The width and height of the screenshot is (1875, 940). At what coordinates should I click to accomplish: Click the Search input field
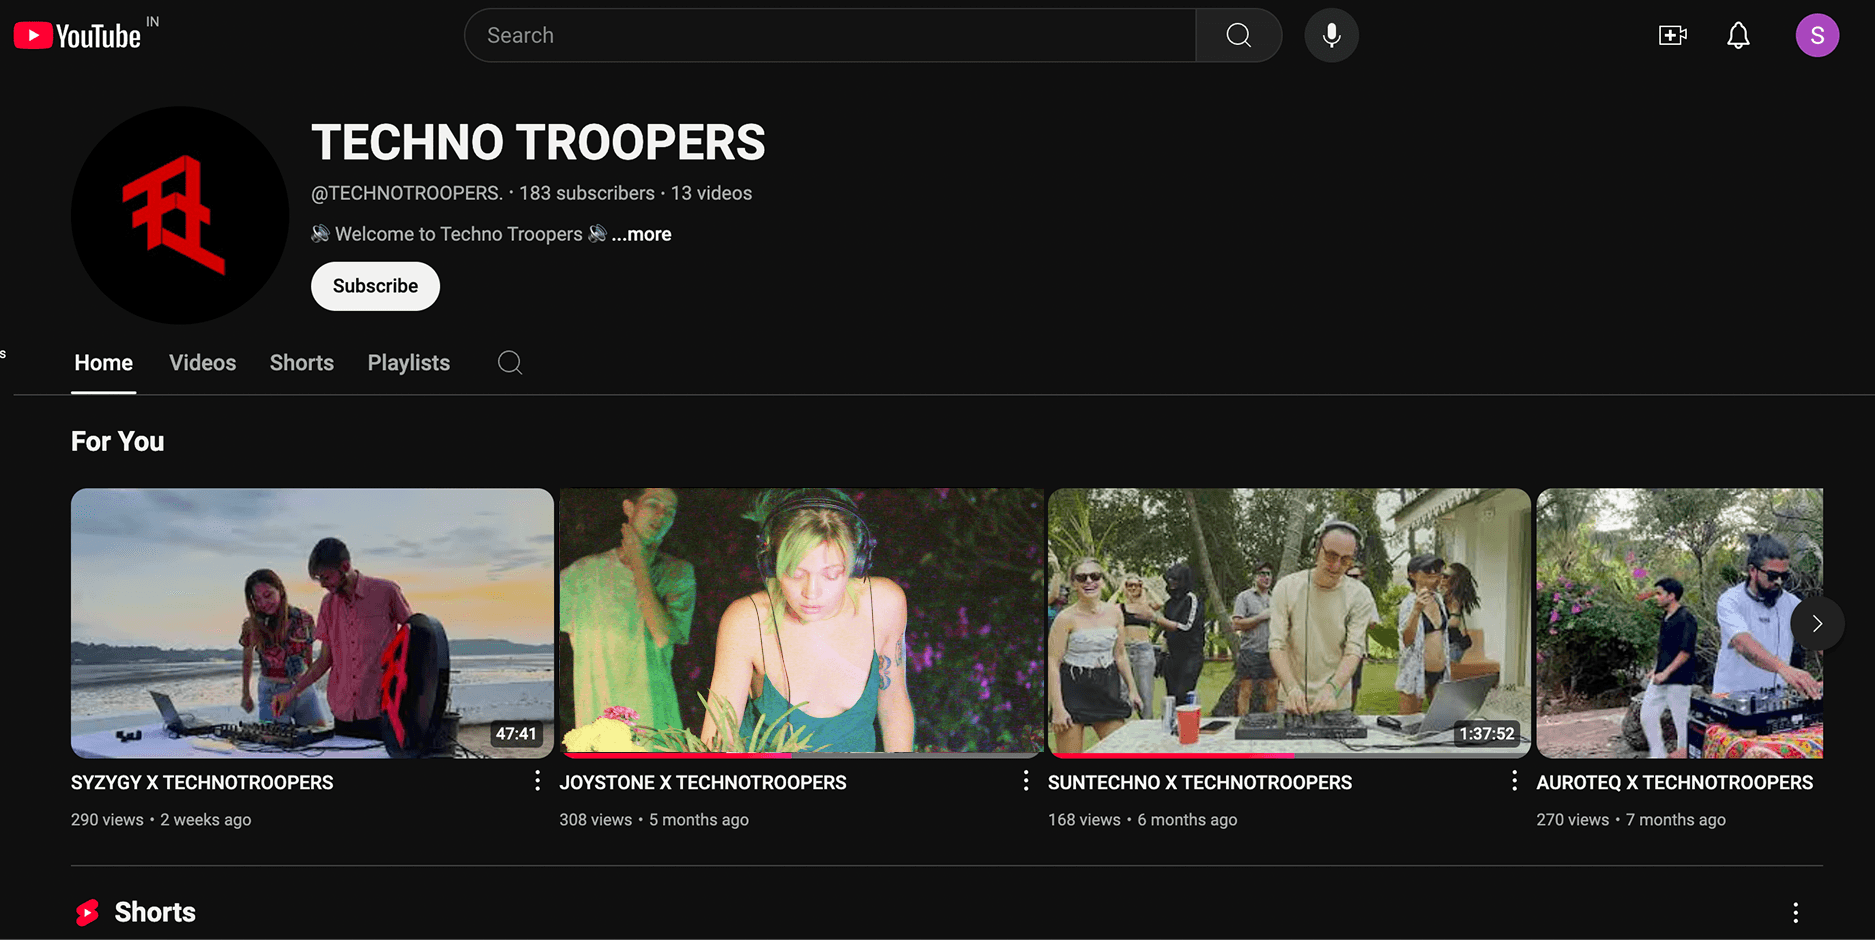(830, 35)
